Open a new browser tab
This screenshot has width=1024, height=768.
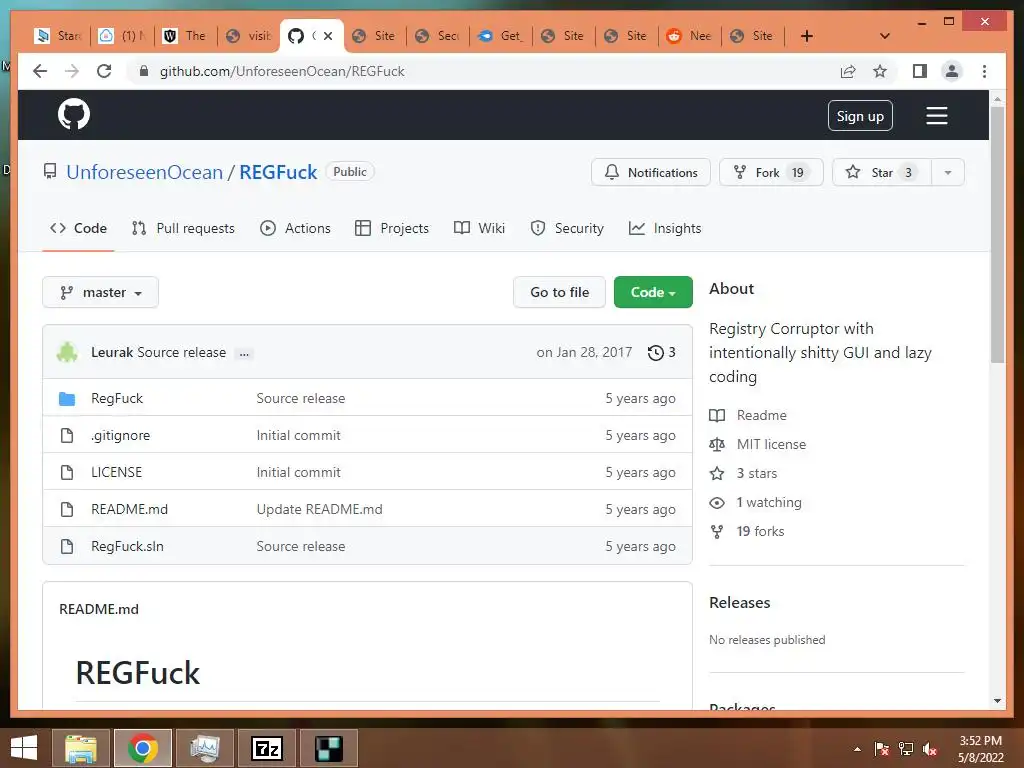pyautogui.click(x=807, y=36)
